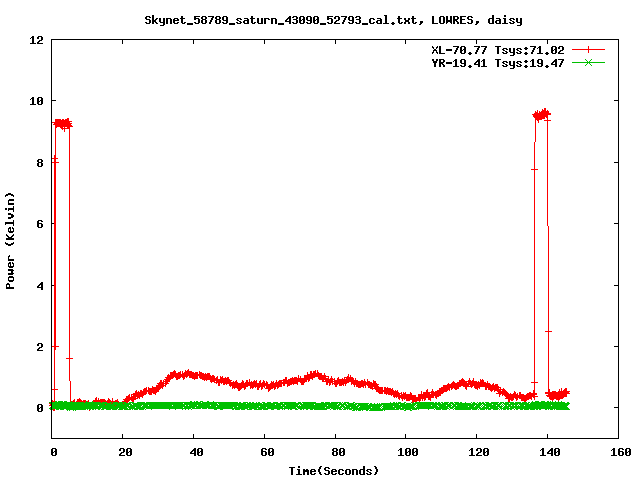640x480 pixels.
Task: Click the red curve peak near 40 seconds
Action: (188, 374)
